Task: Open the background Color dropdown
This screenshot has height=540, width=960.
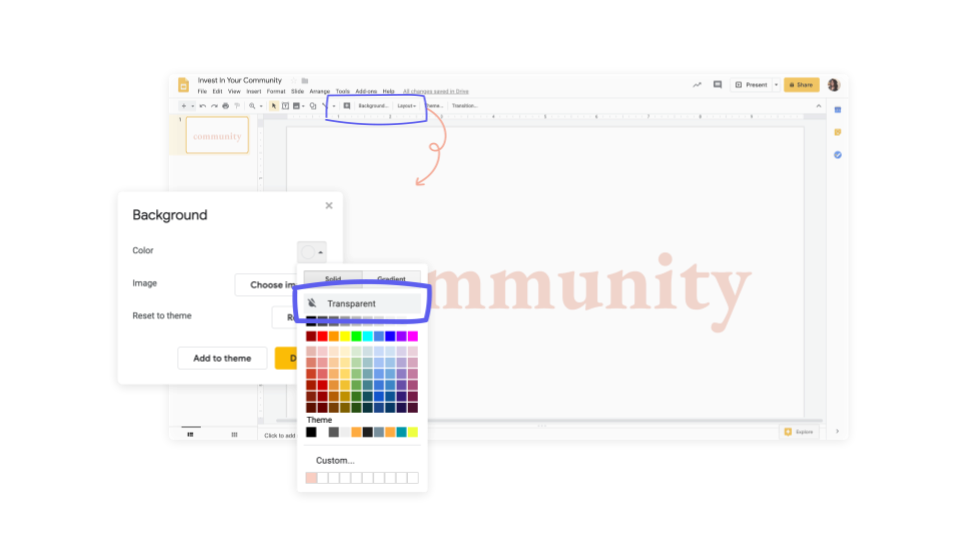Action: click(x=312, y=252)
